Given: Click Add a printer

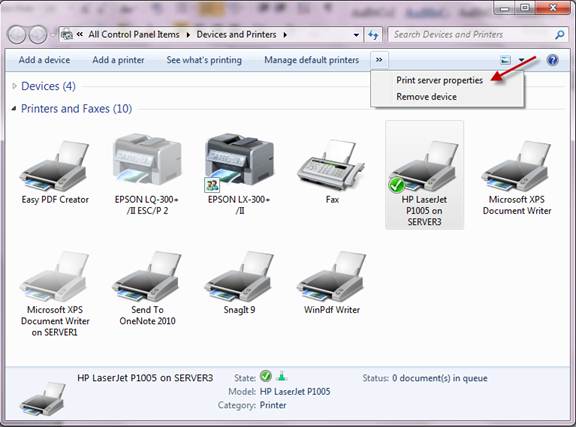Looking at the screenshot, I should coord(118,60).
